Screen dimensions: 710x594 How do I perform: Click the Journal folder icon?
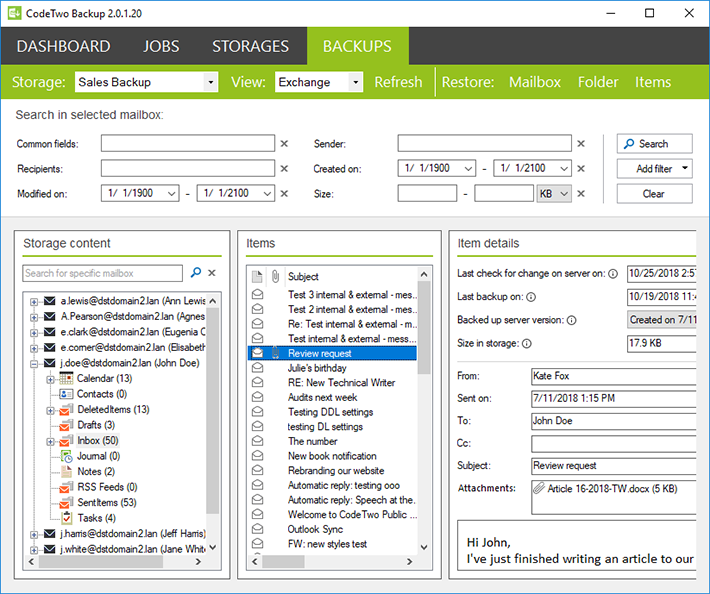point(66,456)
